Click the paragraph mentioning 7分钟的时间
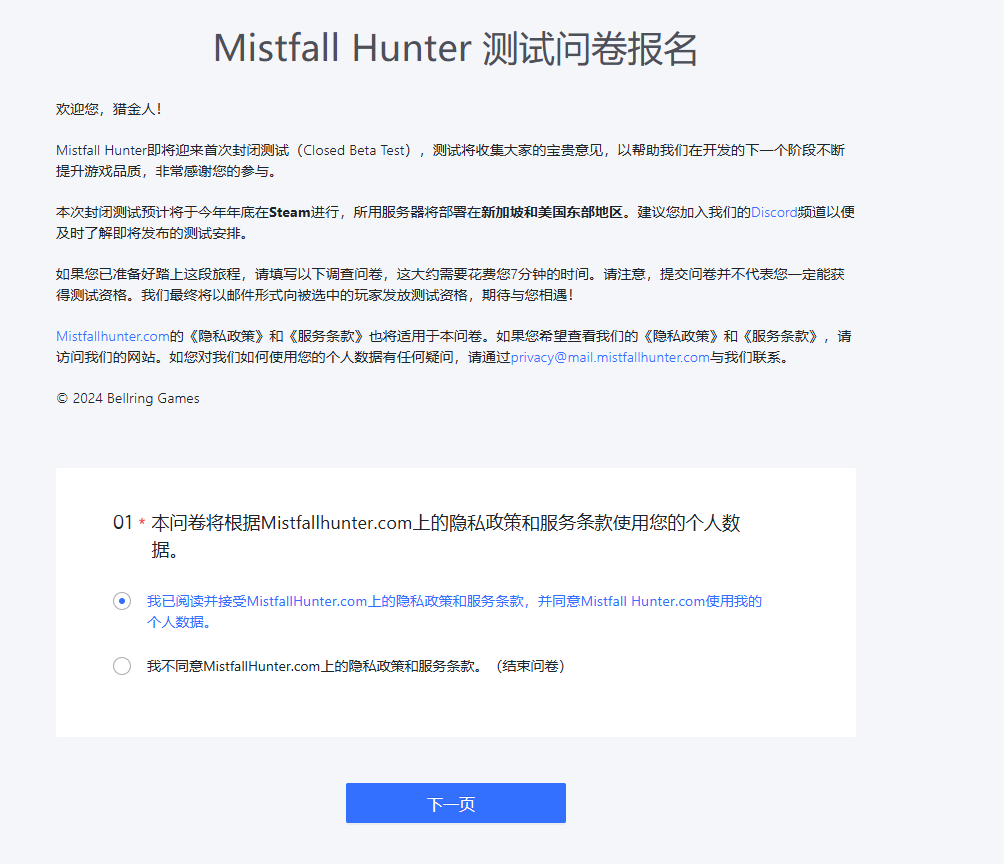The width and height of the screenshot is (1004, 864). [x=450, y=284]
